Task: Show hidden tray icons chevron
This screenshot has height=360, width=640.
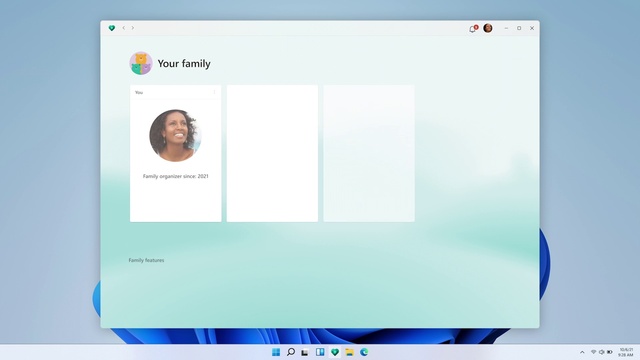Action: pos(582,352)
